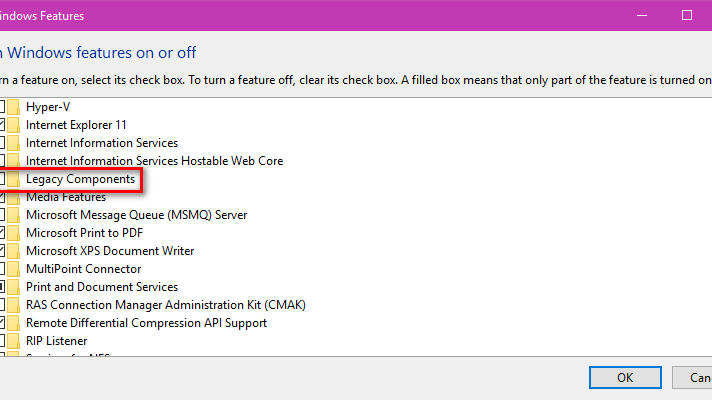The height and width of the screenshot is (400, 712).
Task: Confirm changes with the OK button
Action: [625, 378]
